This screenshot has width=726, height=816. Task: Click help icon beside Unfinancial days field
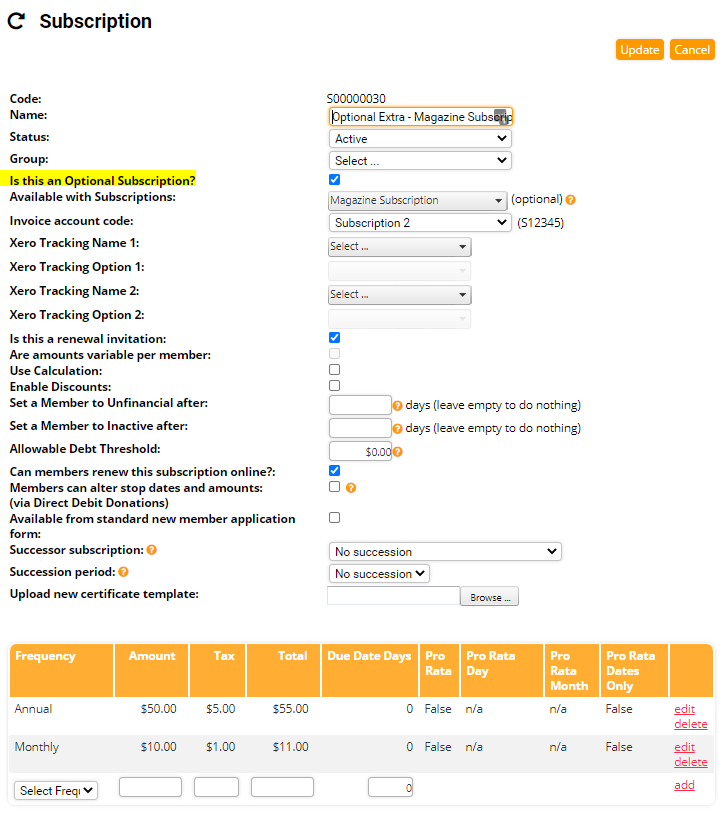click(397, 406)
